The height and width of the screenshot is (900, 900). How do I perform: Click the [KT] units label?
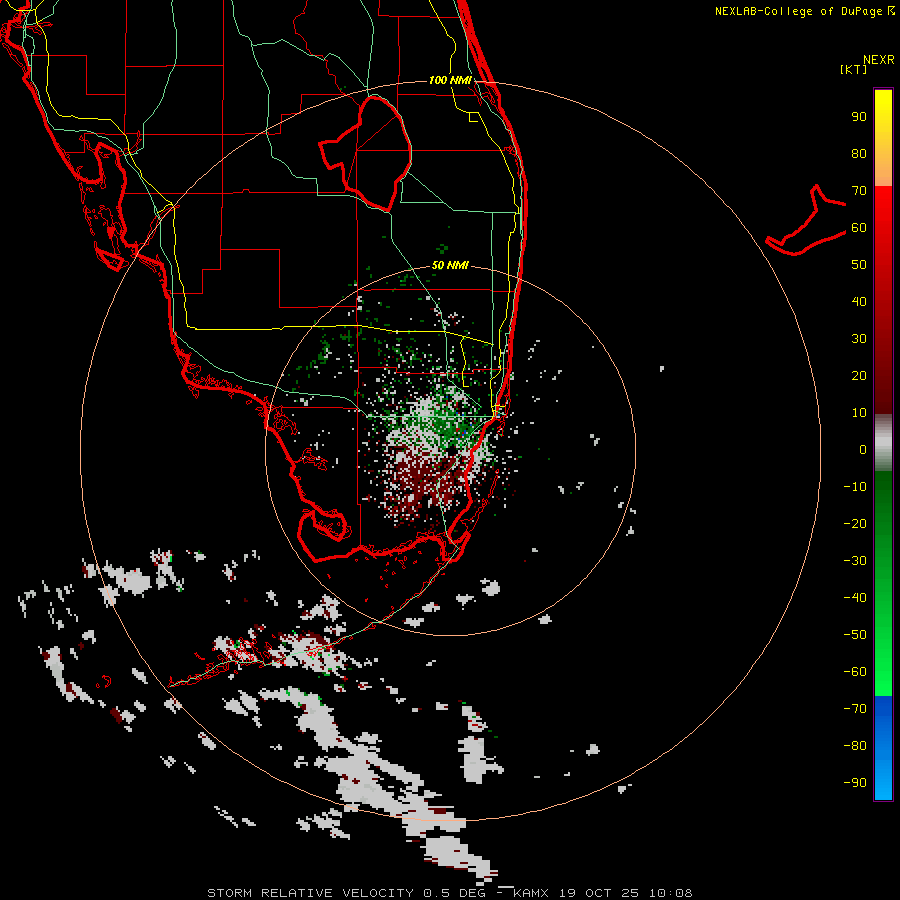(853, 69)
